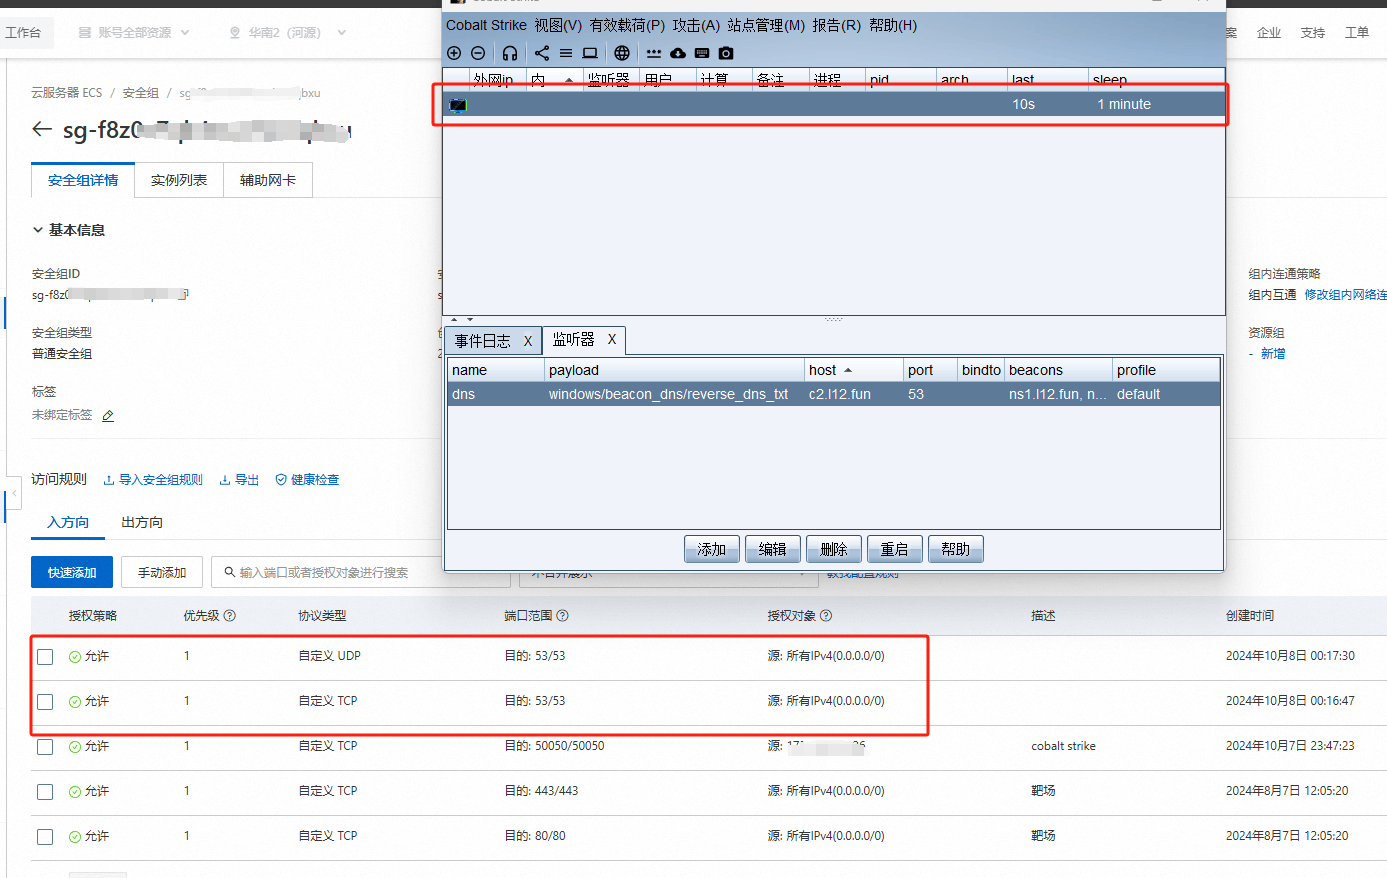Open the 华南2 (河源) region dropdown
This screenshot has width=1387, height=878.
288,33
